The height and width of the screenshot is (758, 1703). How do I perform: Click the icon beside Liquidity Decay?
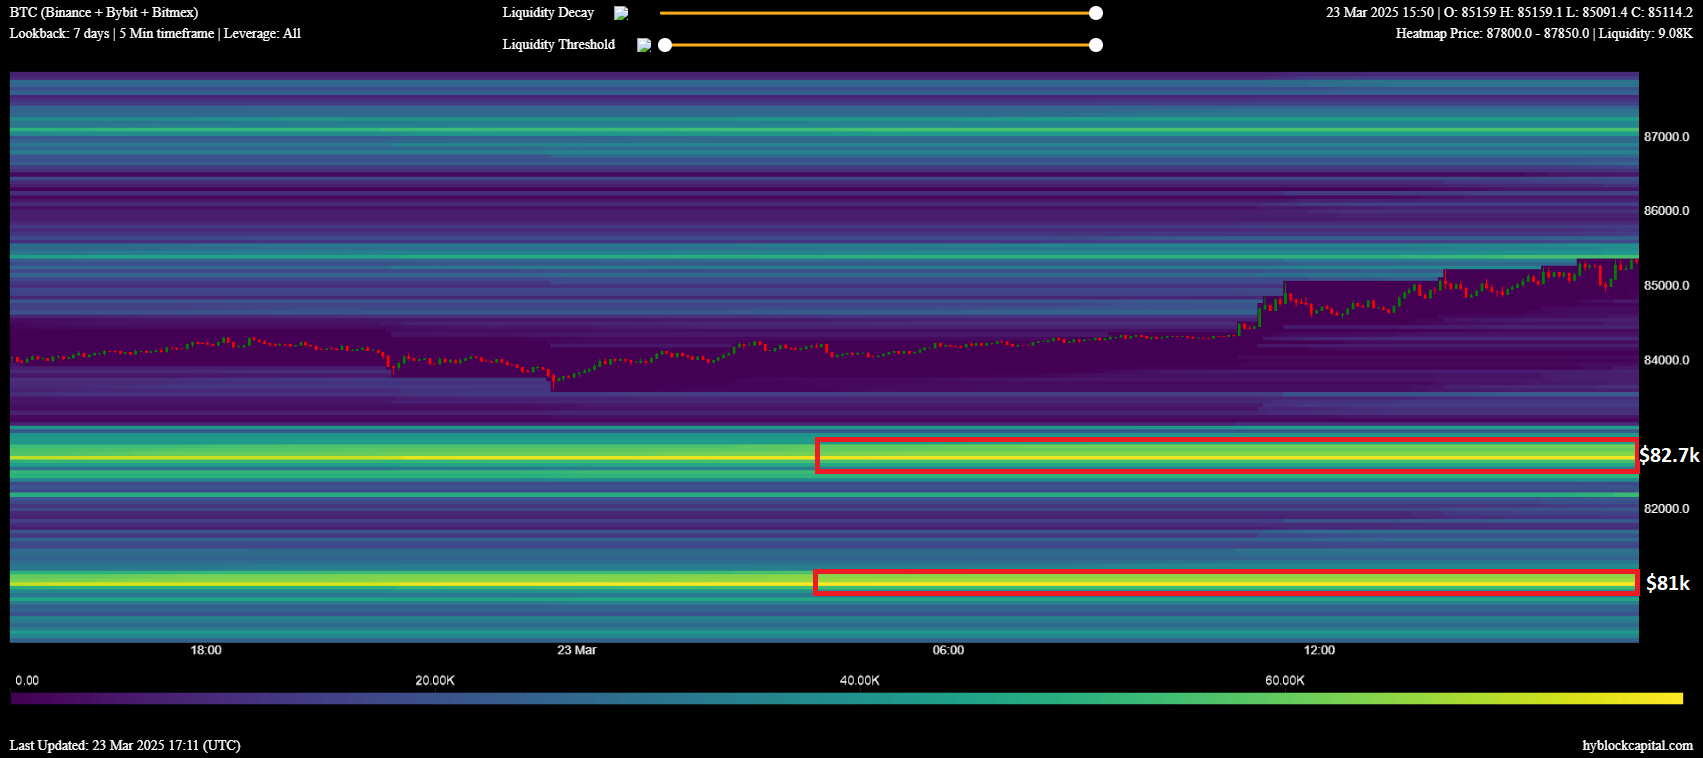(621, 13)
